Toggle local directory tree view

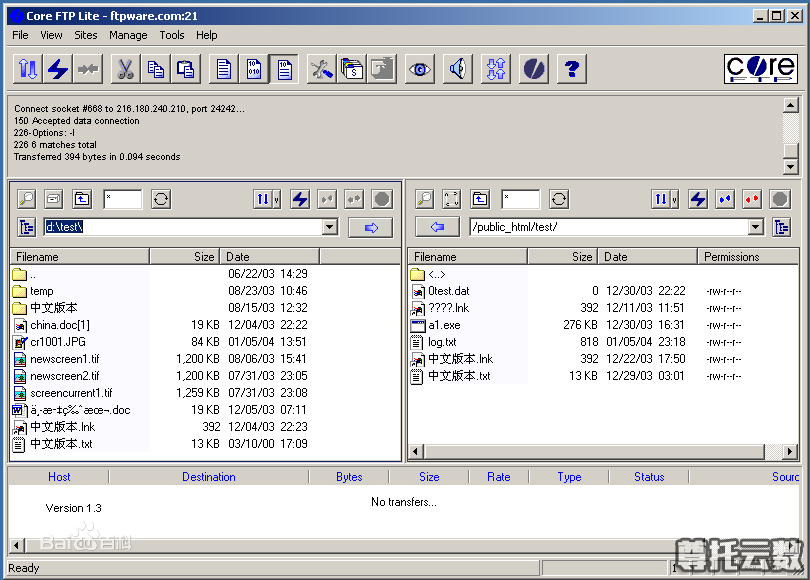click(26, 227)
